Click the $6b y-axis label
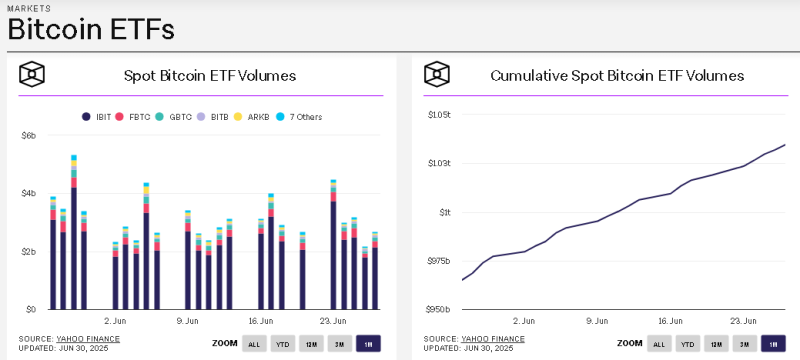The height and width of the screenshot is (360, 800). tap(28, 135)
